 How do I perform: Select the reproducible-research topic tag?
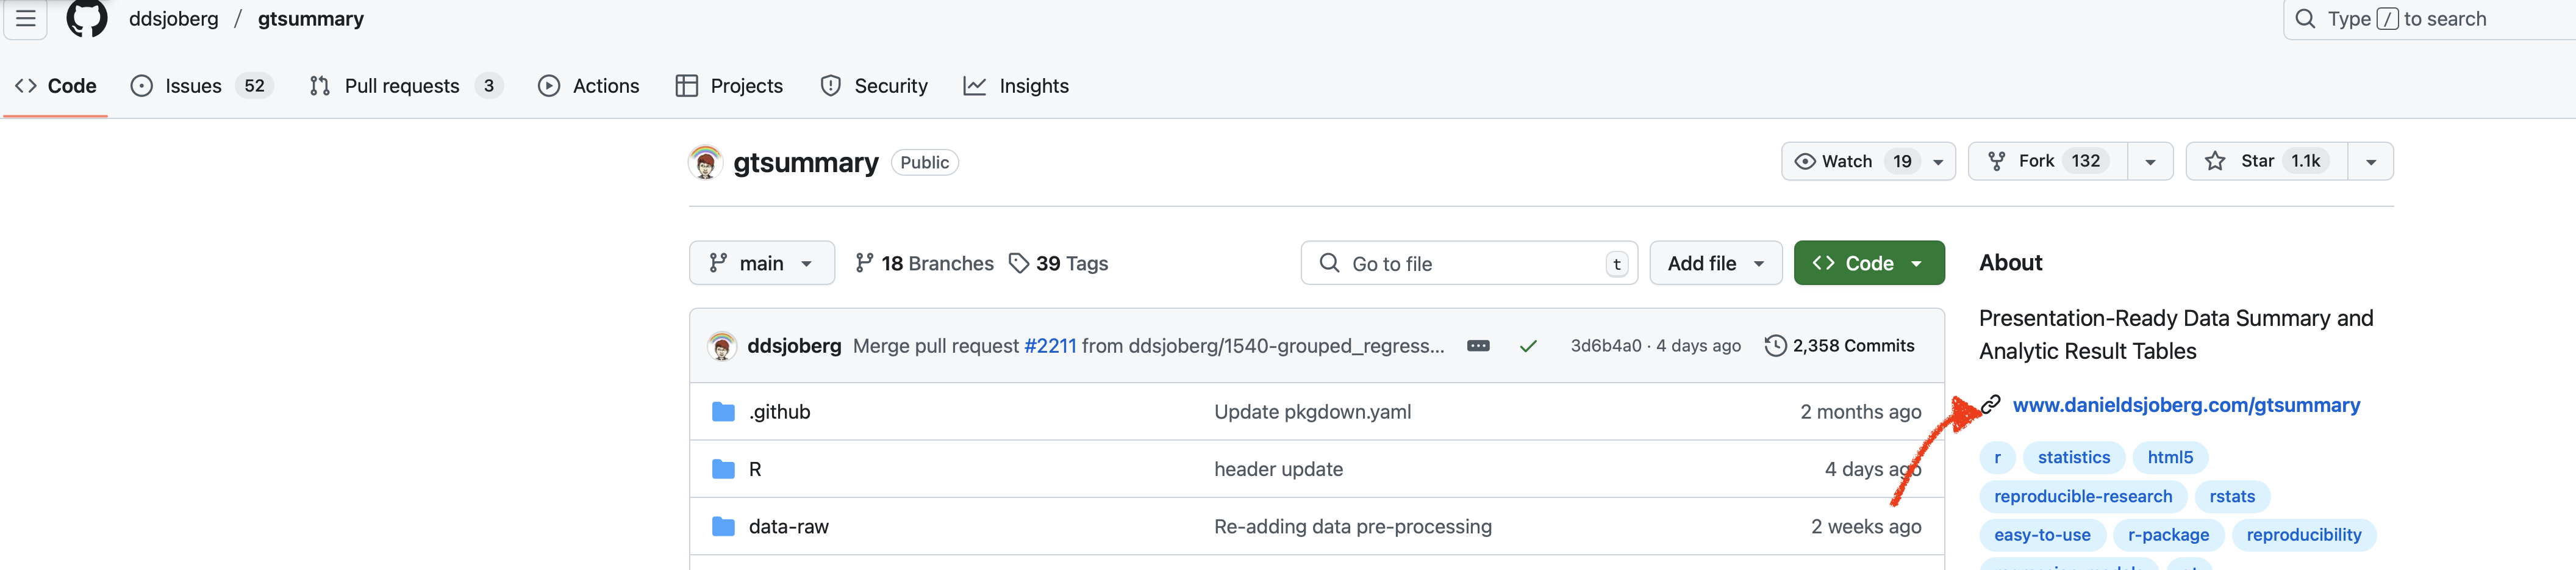pos(2083,497)
